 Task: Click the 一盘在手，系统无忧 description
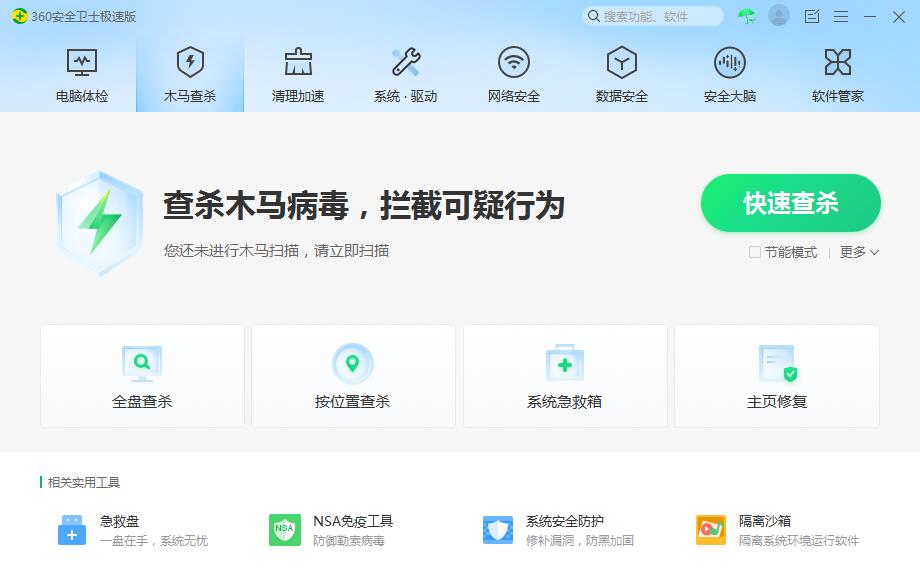click(x=154, y=541)
